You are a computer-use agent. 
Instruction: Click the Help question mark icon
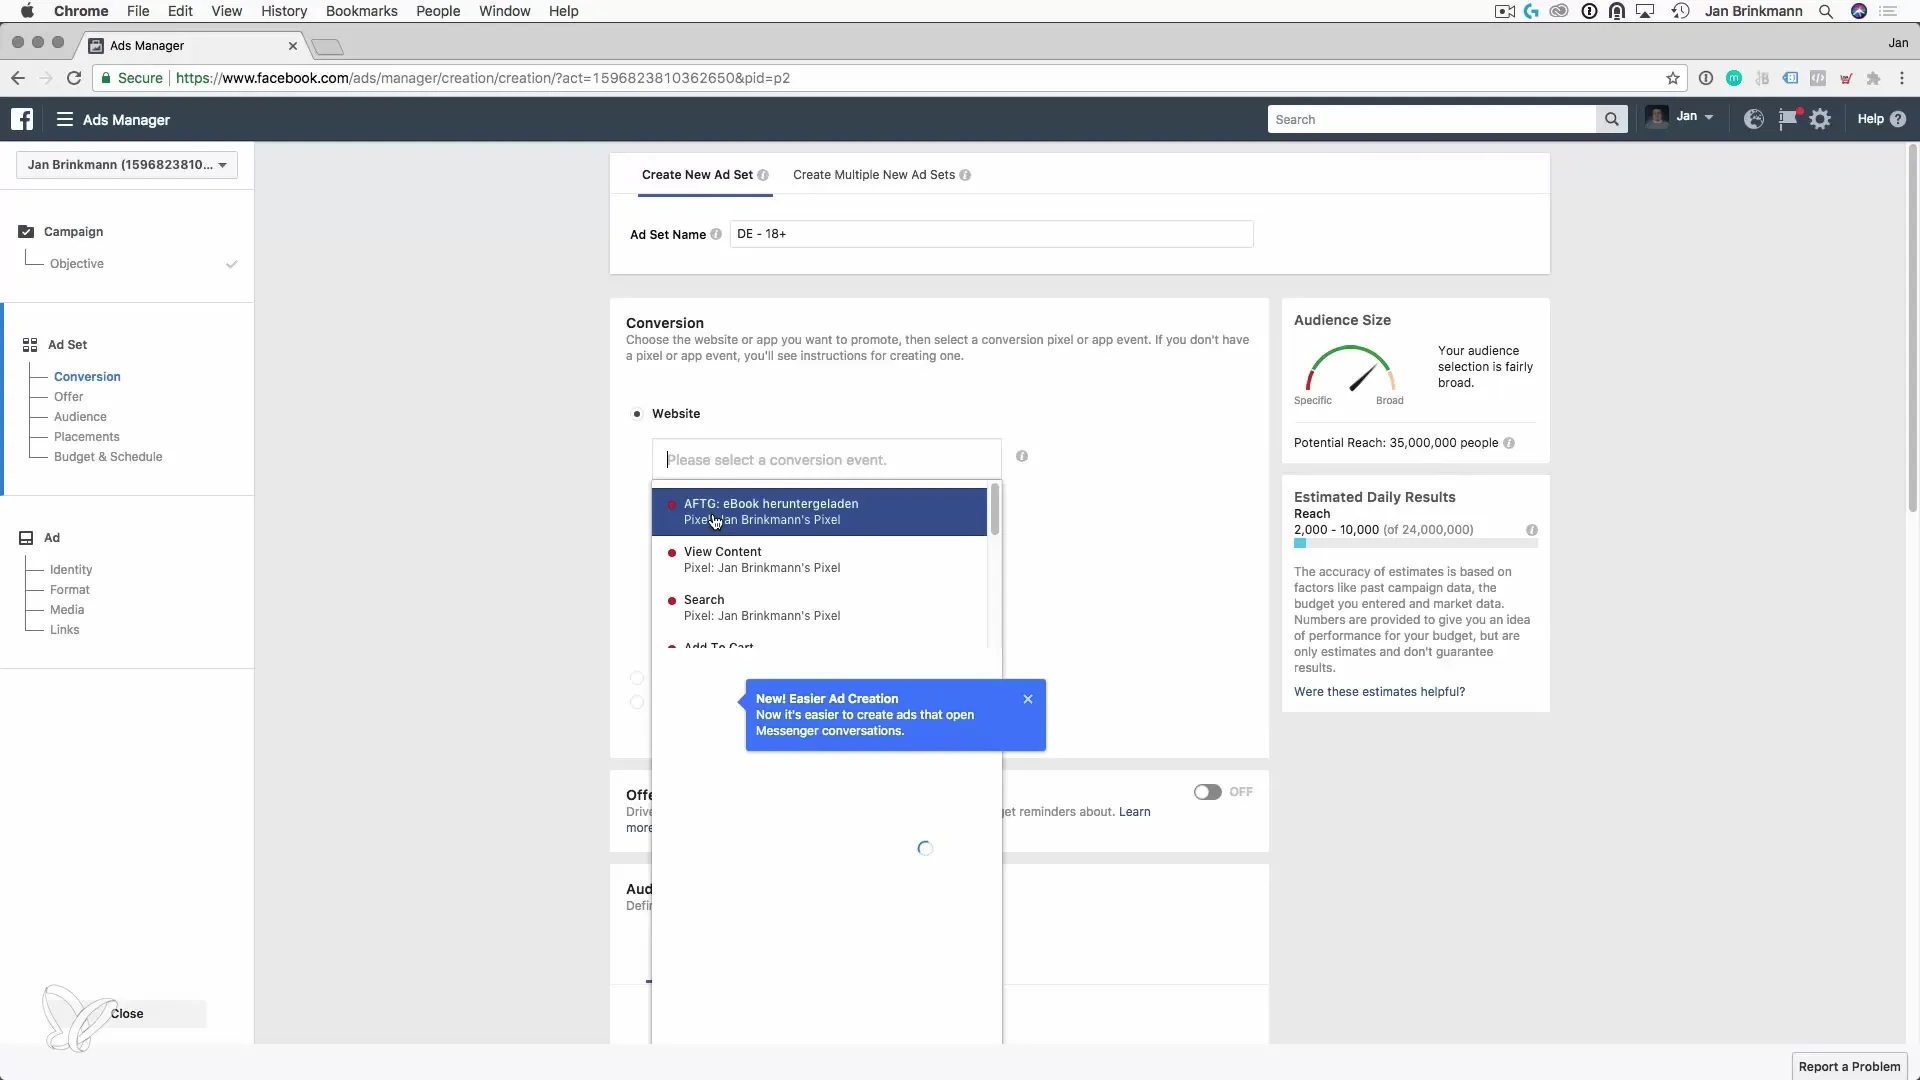point(1898,119)
